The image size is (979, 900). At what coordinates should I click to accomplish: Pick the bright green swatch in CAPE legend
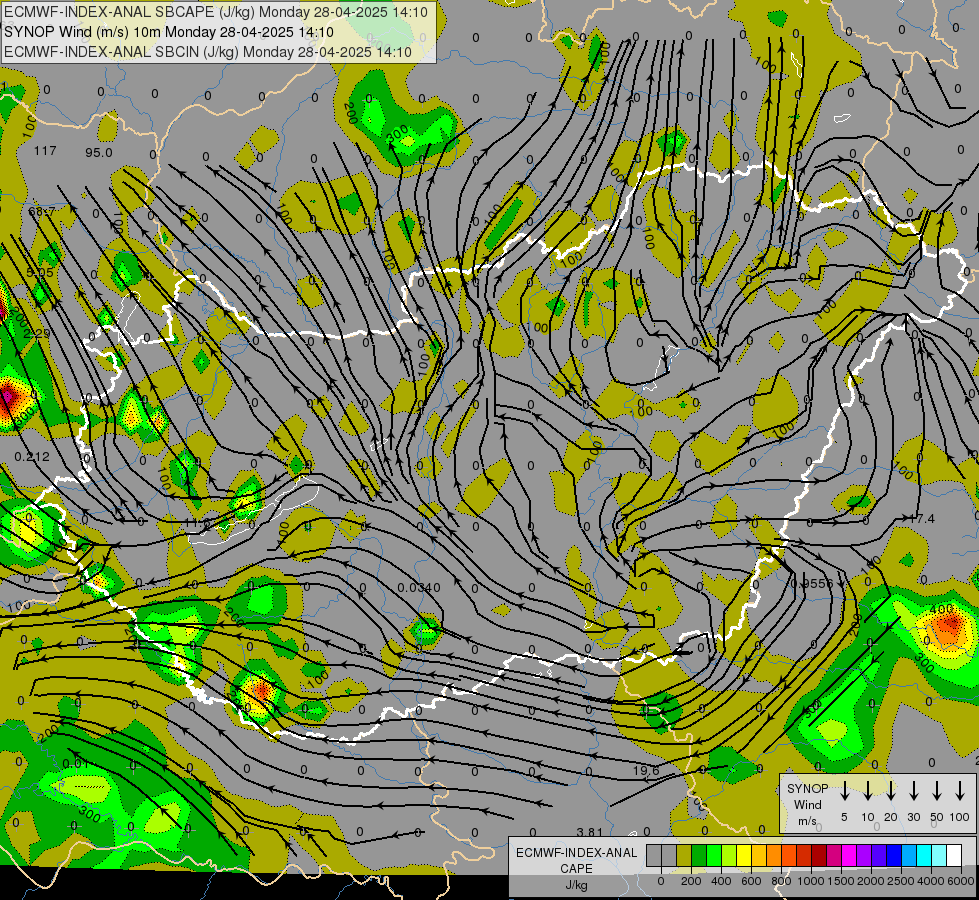(714, 855)
